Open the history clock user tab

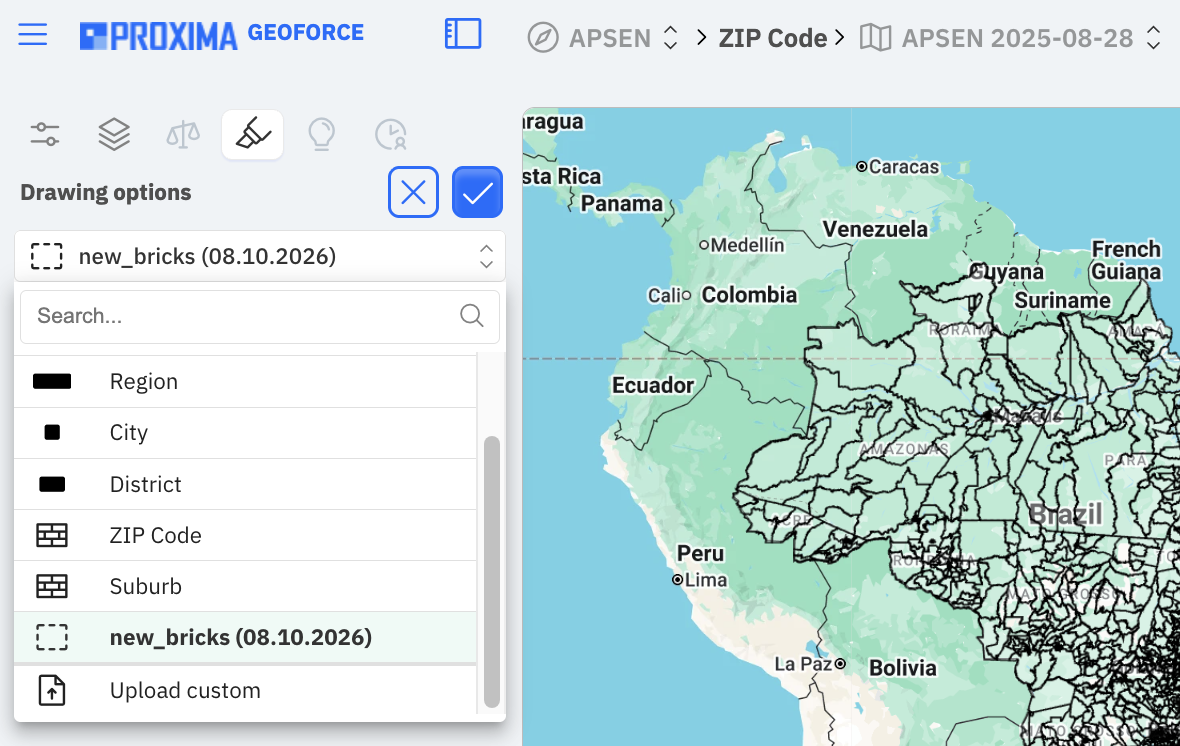coord(391,135)
